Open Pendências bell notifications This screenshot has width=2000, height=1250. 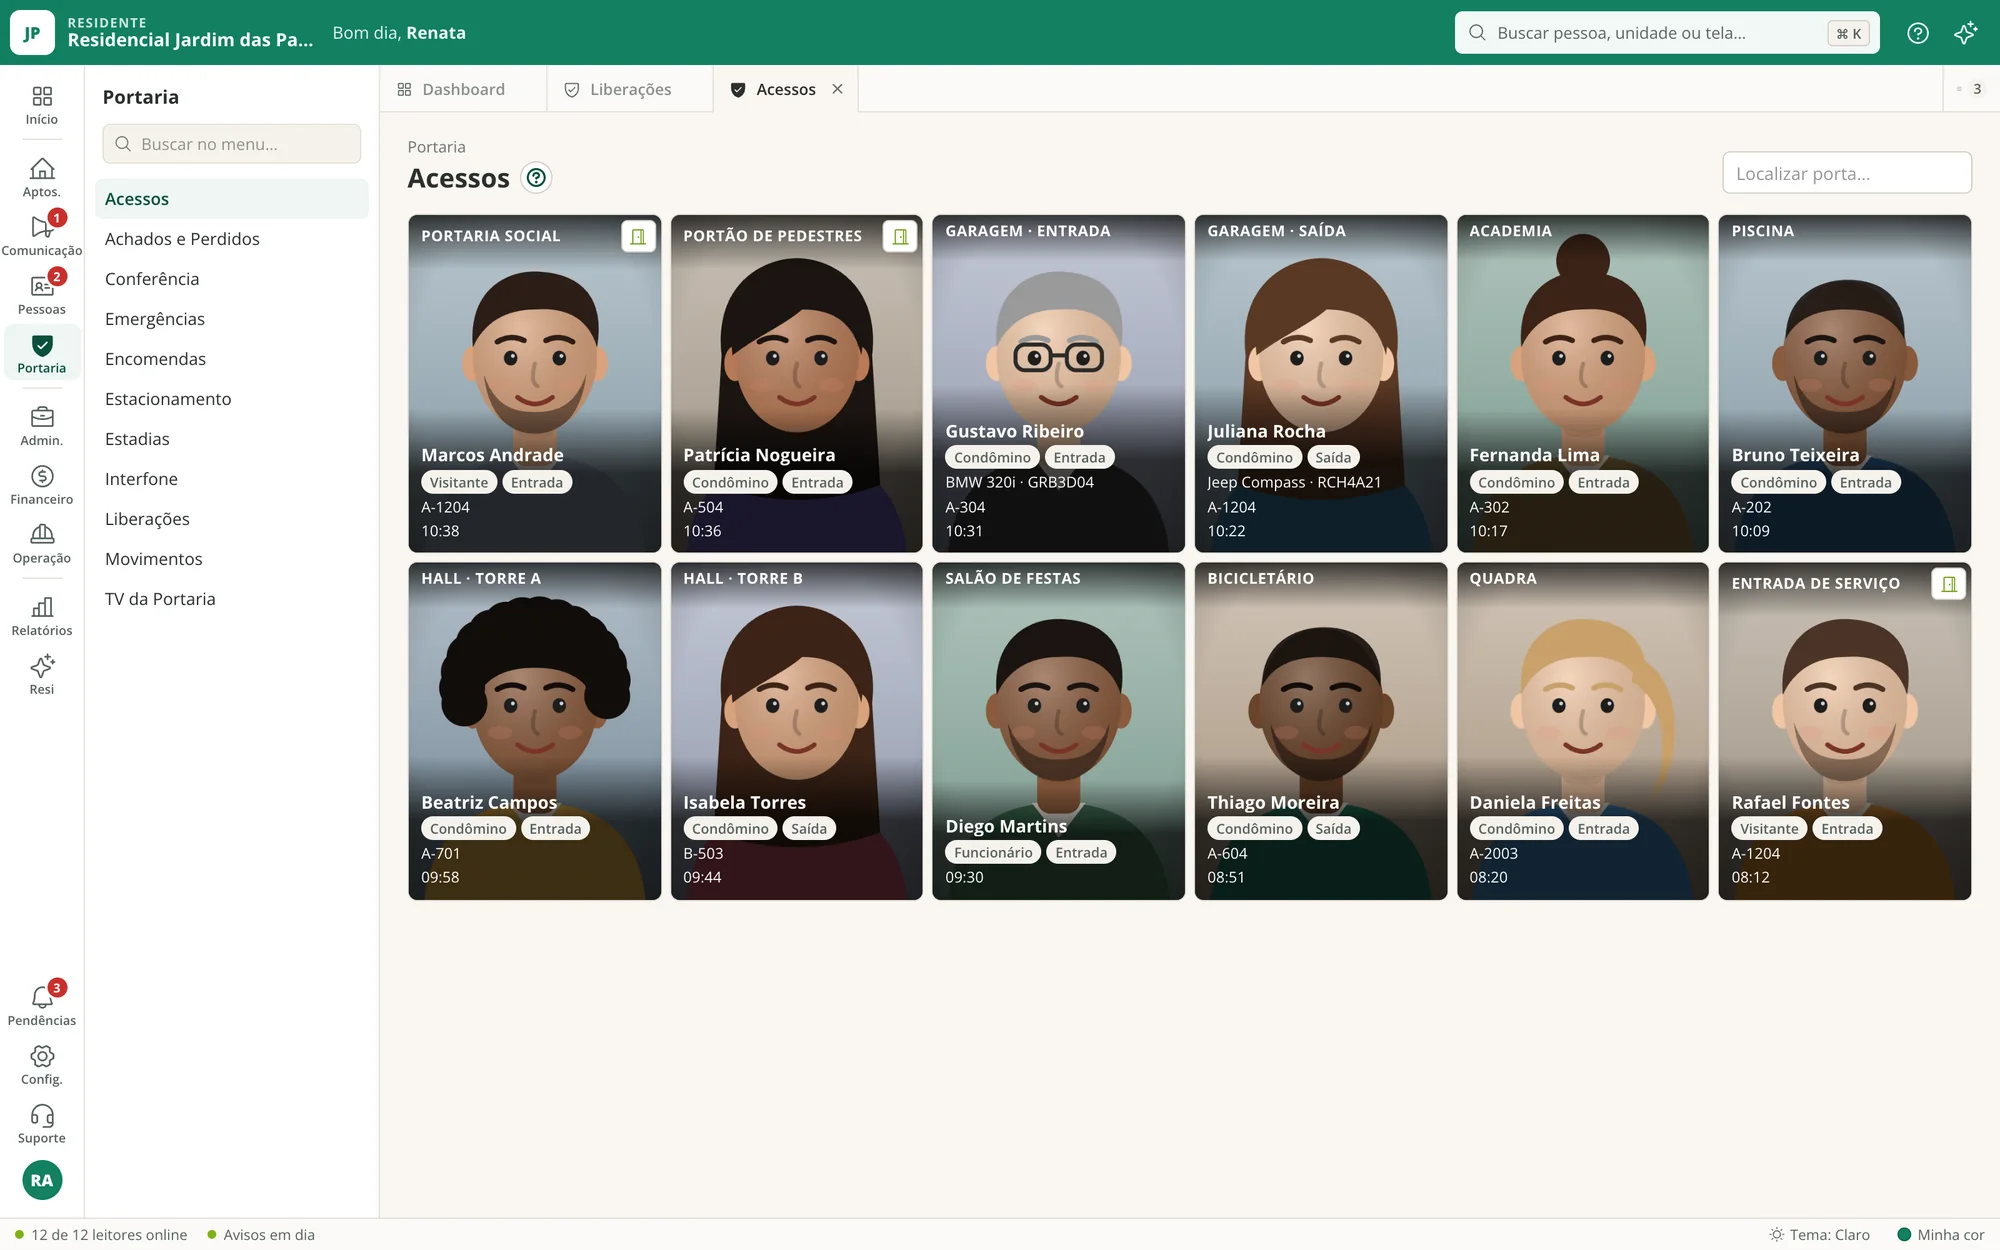[x=41, y=1006]
